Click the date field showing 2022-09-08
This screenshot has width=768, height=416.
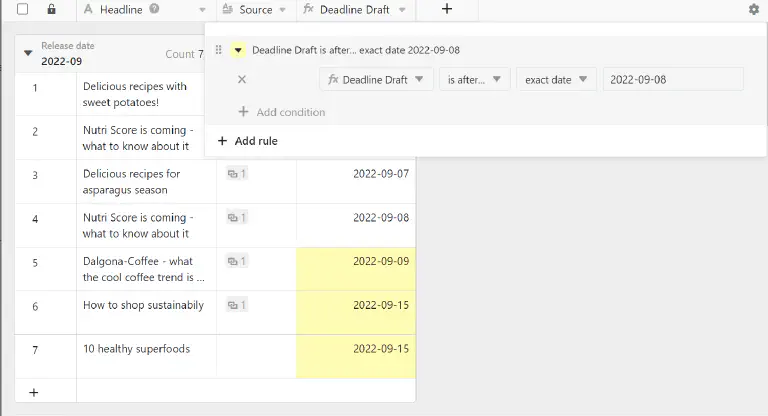tap(672, 79)
